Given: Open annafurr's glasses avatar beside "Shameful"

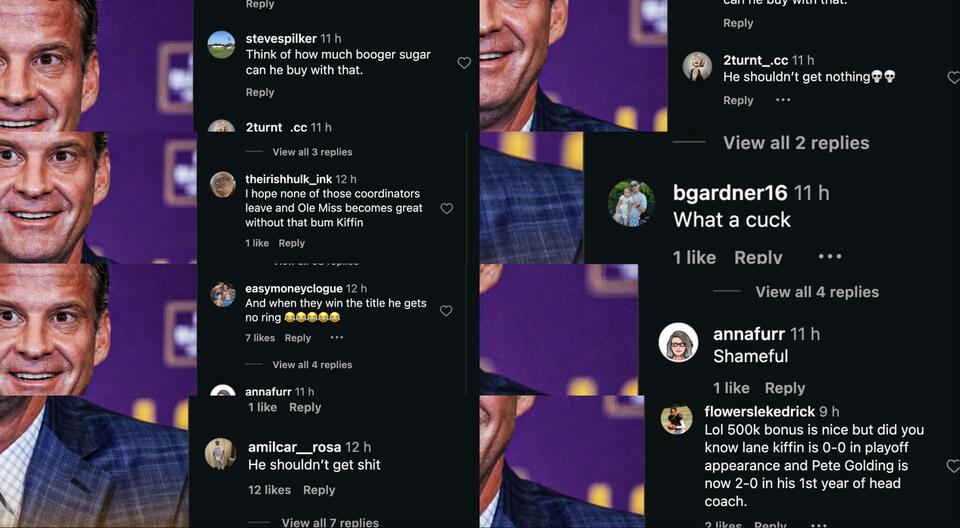Looking at the screenshot, I should coord(678,343).
